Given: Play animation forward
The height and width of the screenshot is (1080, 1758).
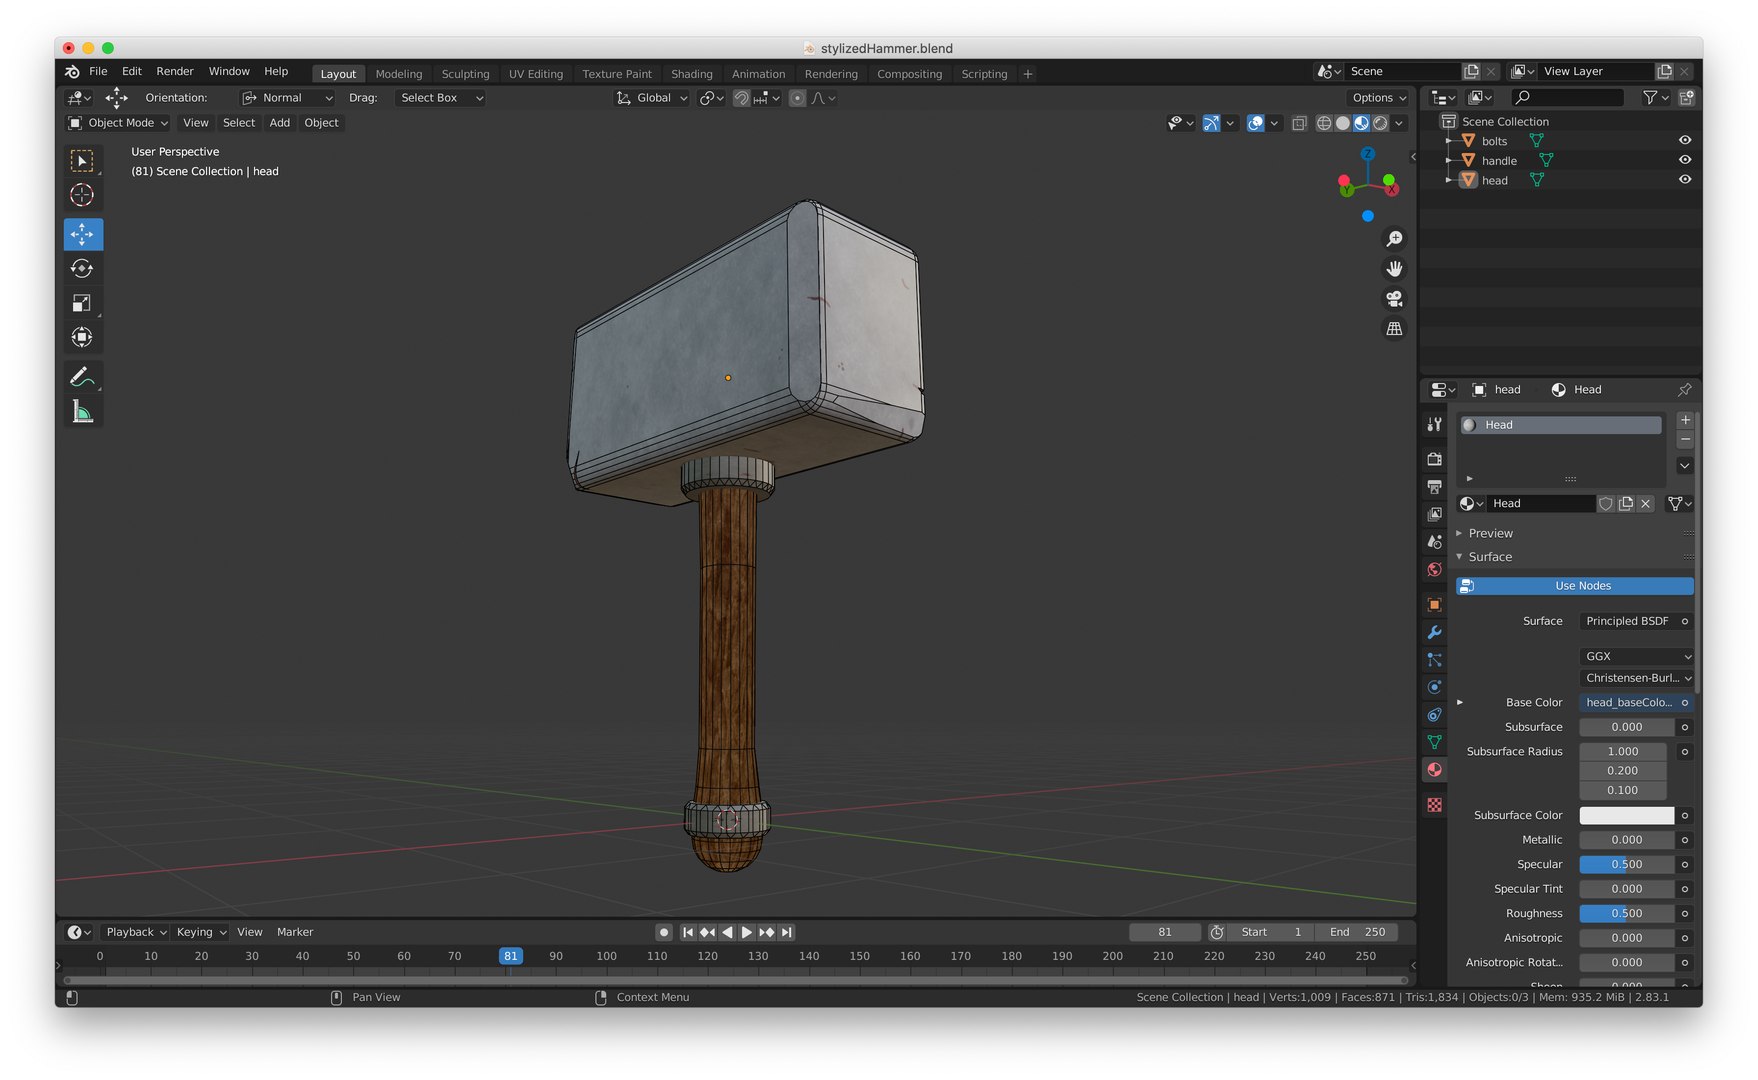Looking at the screenshot, I should pos(747,932).
